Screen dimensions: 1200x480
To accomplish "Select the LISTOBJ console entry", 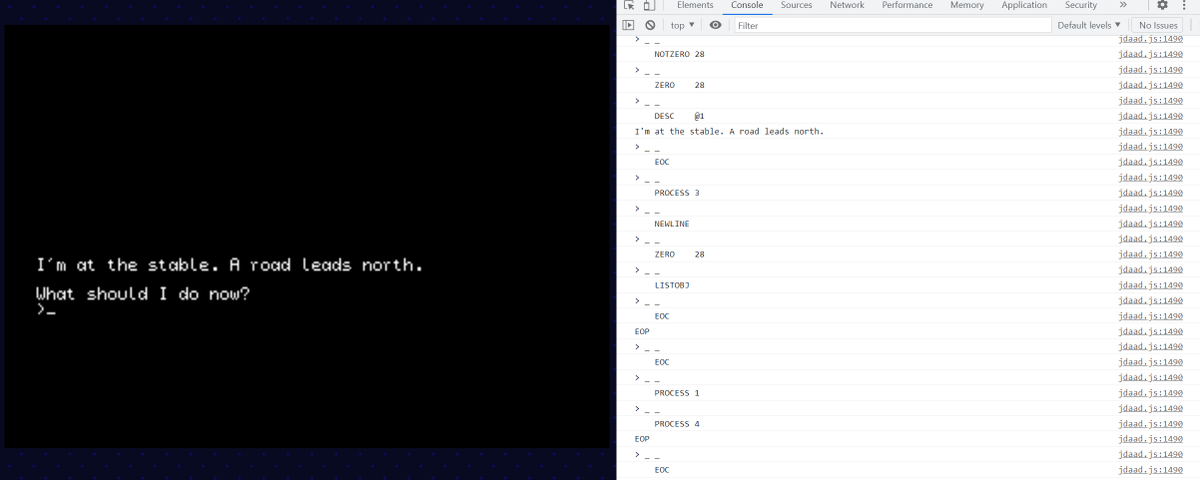I will (x=672, y=285).
